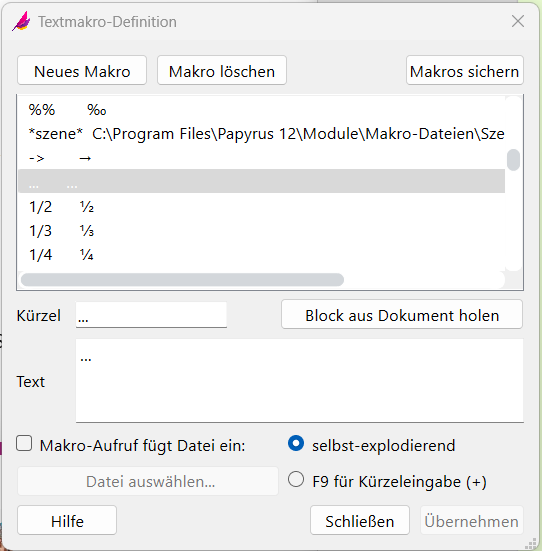
Task: Select the *szene* macro entry
Action: pyautogui.click(x=262, y=134)
